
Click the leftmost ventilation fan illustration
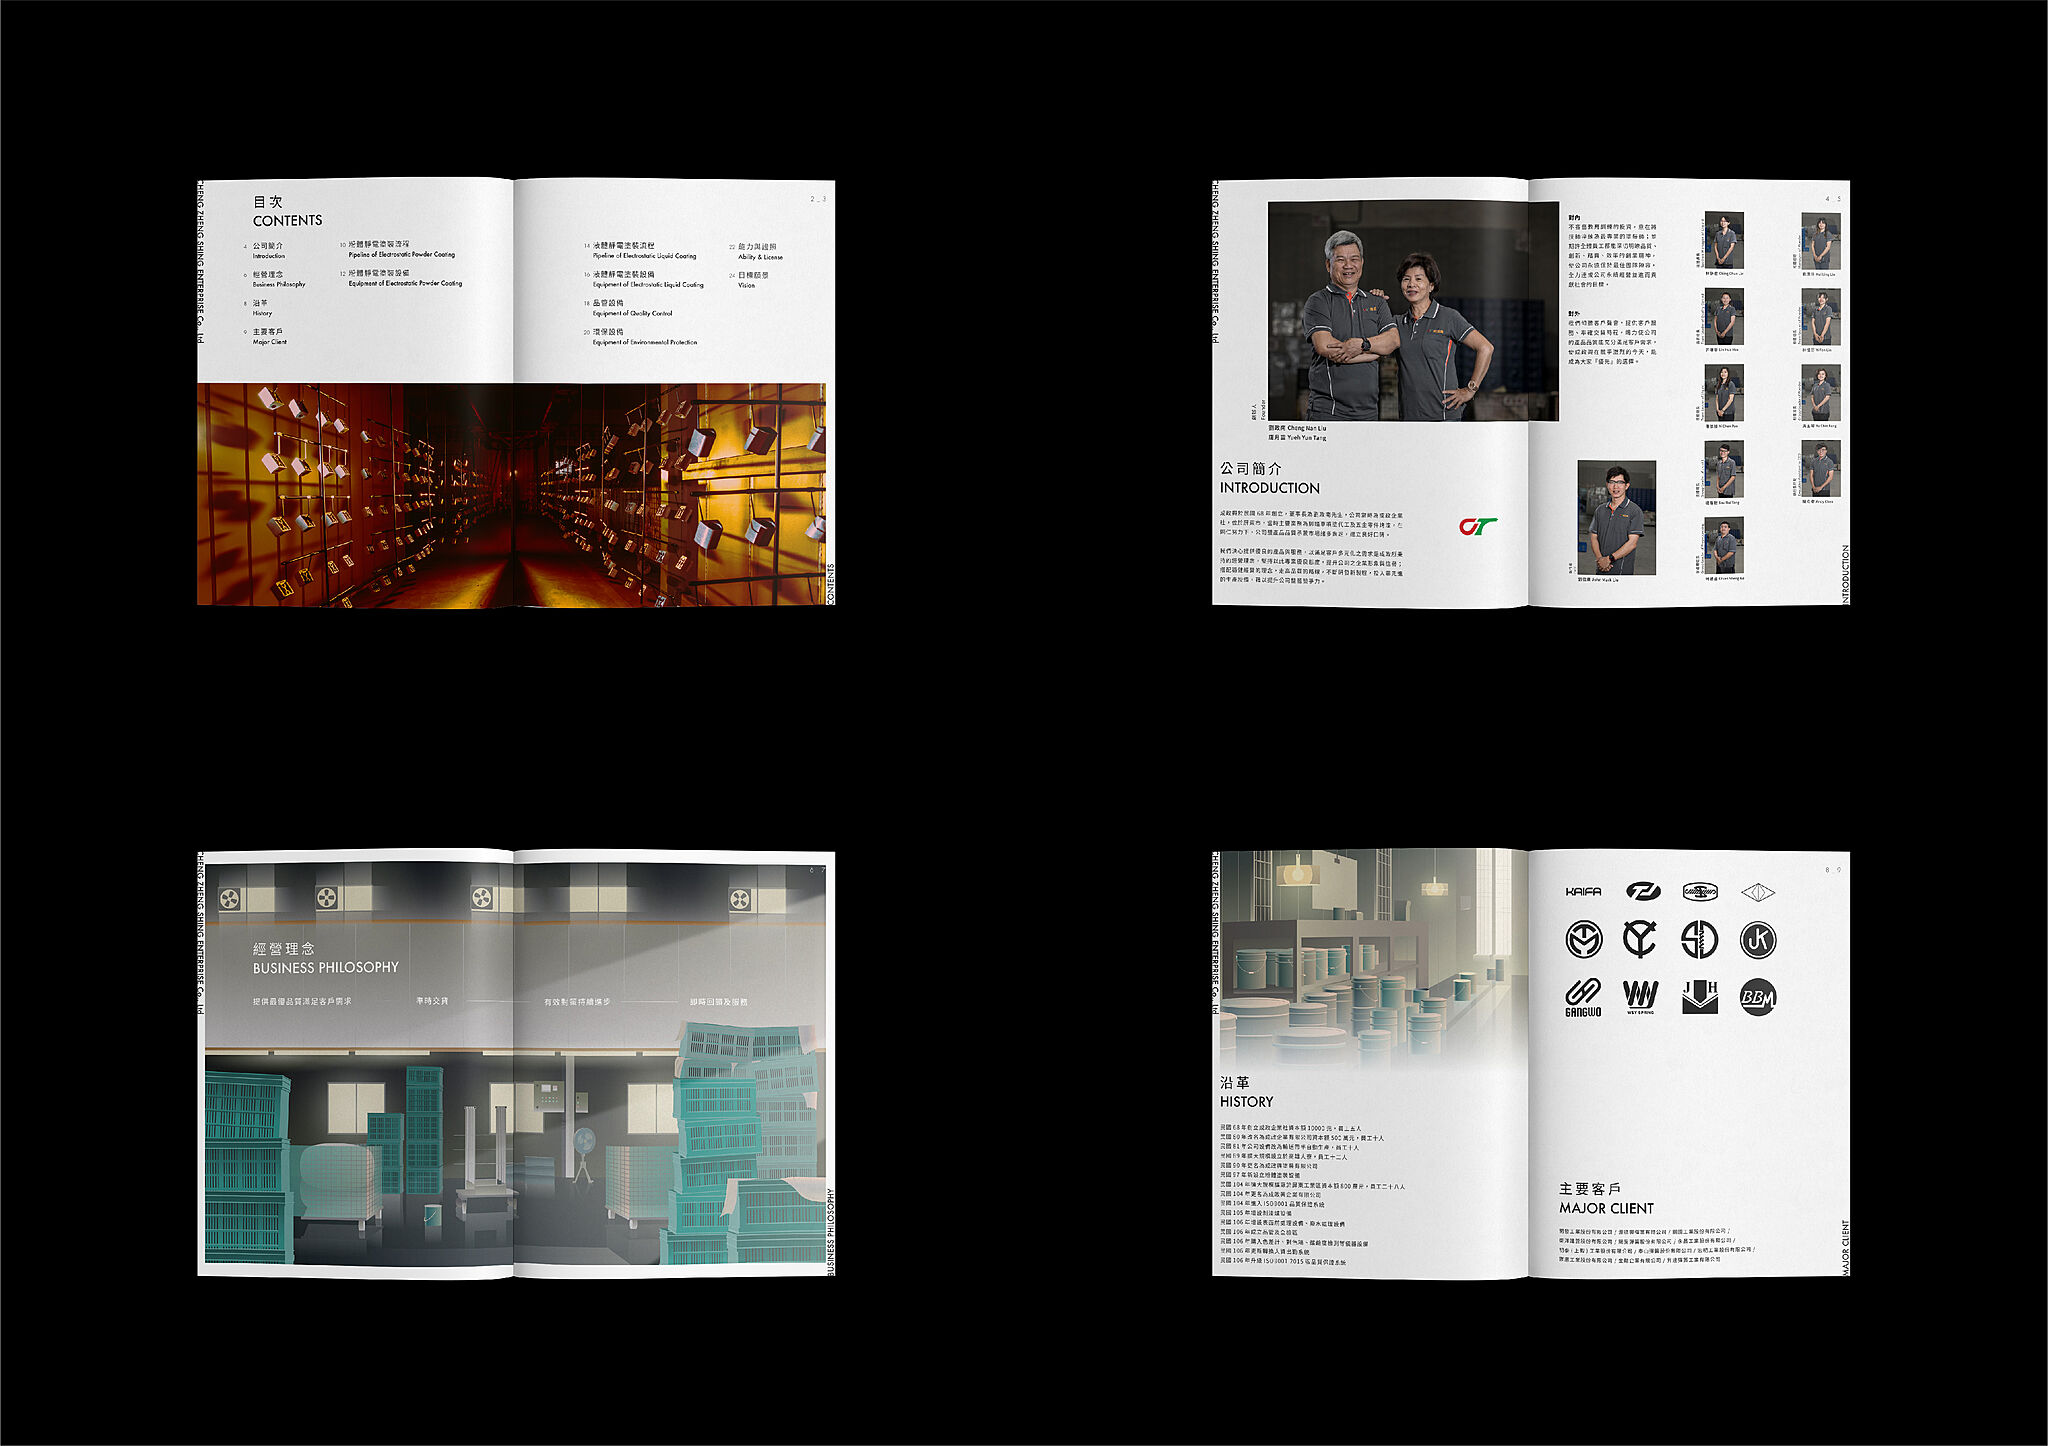point(230,899)
